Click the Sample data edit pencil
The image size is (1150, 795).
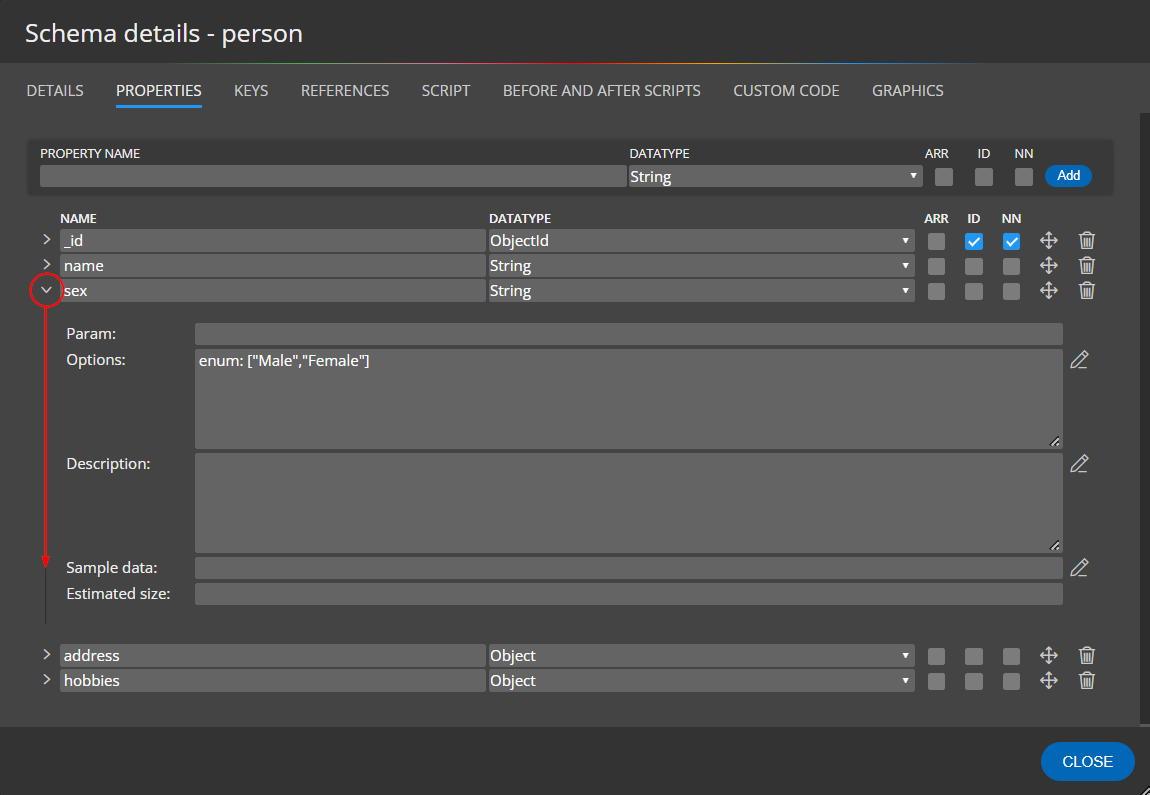pyautogui.click(x=1079, y=568)
